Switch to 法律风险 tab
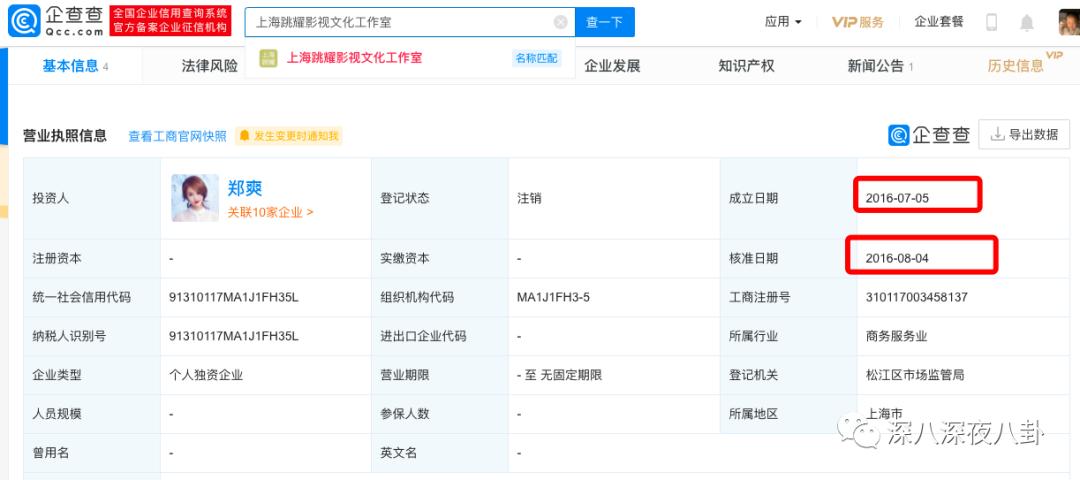The height and width of the screenshot is (480, 1080). point(209,66)
